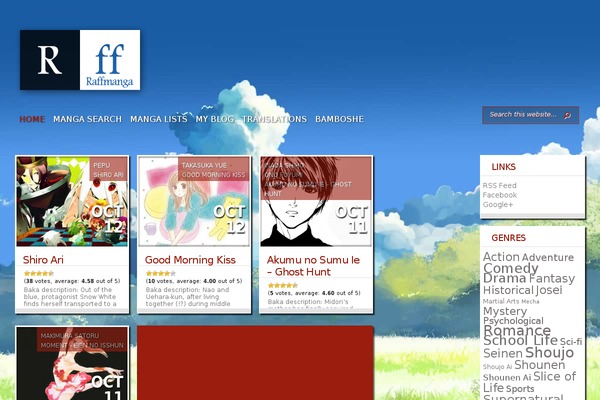Select the Historical genre tag

(x=508, y=290)
